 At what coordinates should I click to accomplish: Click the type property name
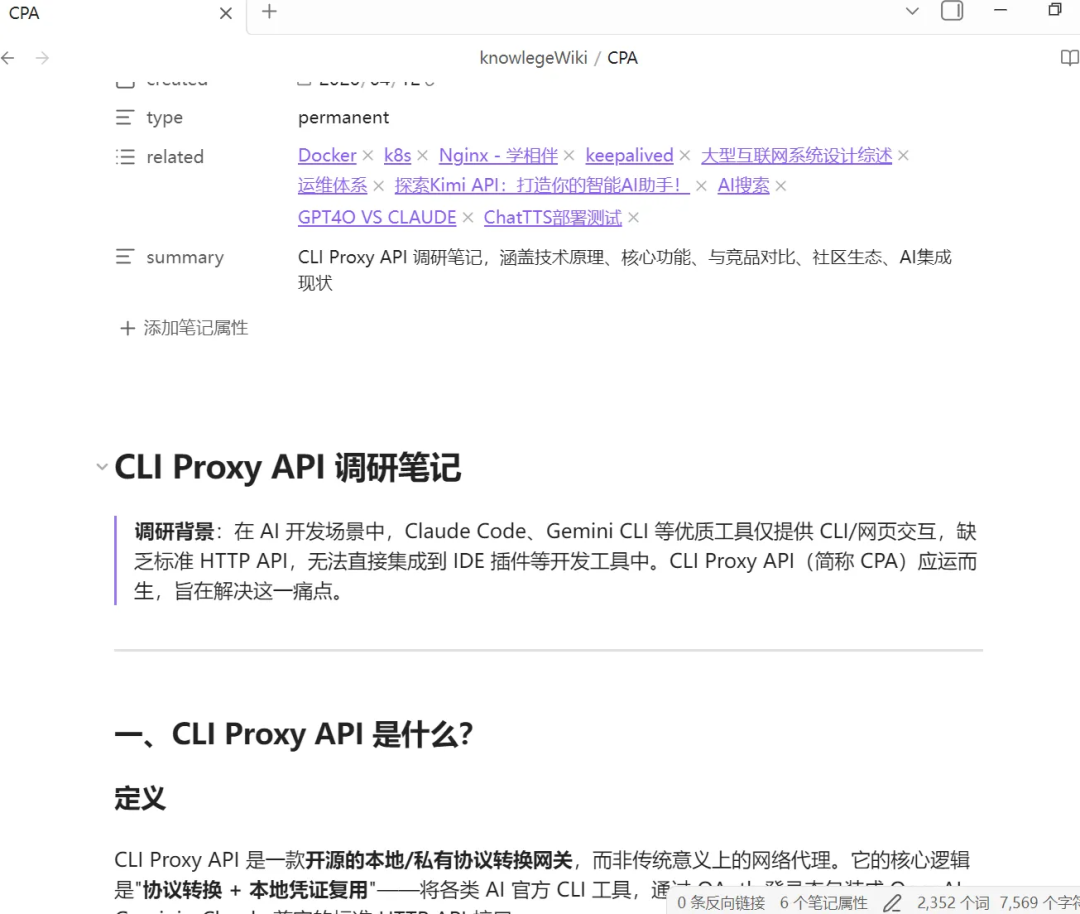click(x=164, y=118)
